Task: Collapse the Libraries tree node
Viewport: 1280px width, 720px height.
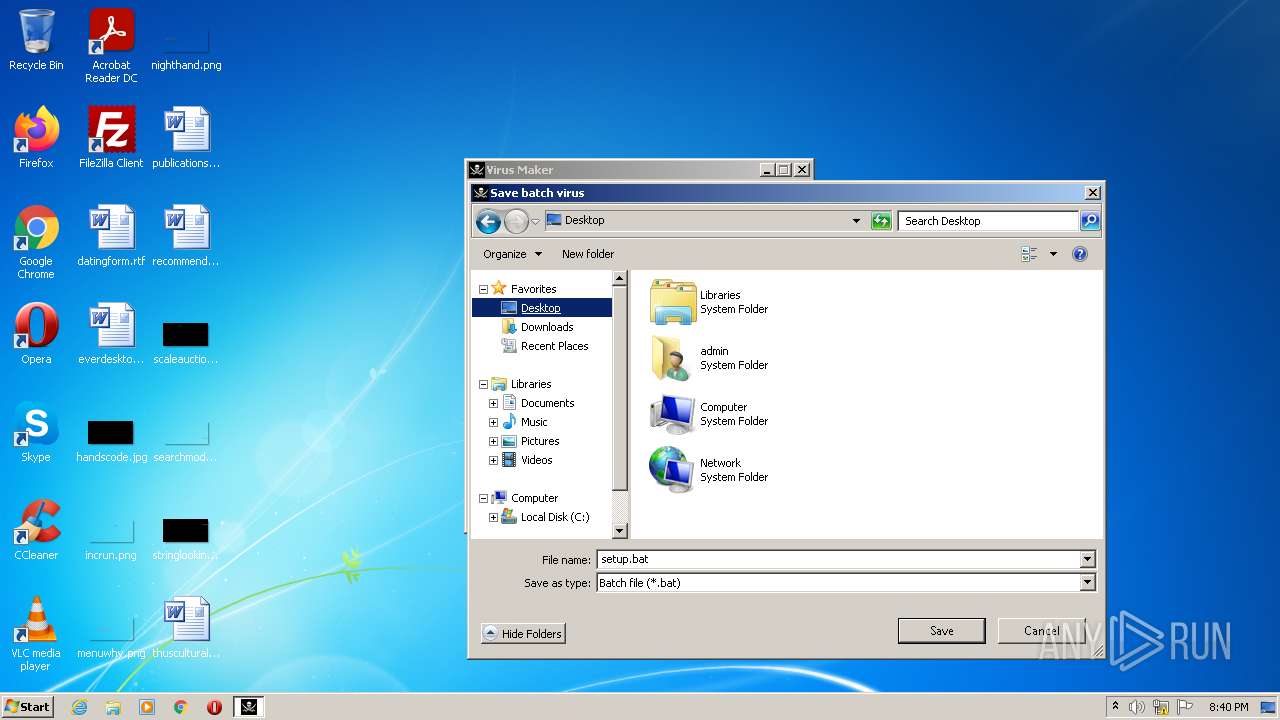Action: 483,384
